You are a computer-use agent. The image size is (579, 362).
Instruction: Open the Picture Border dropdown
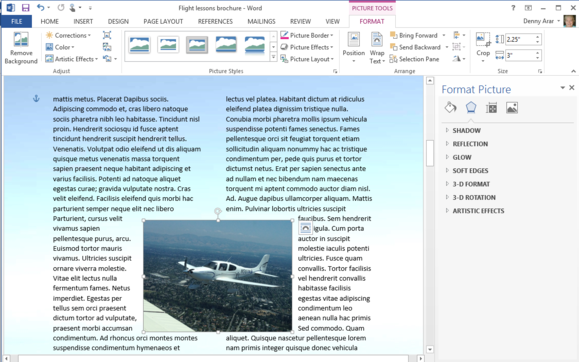307,35
